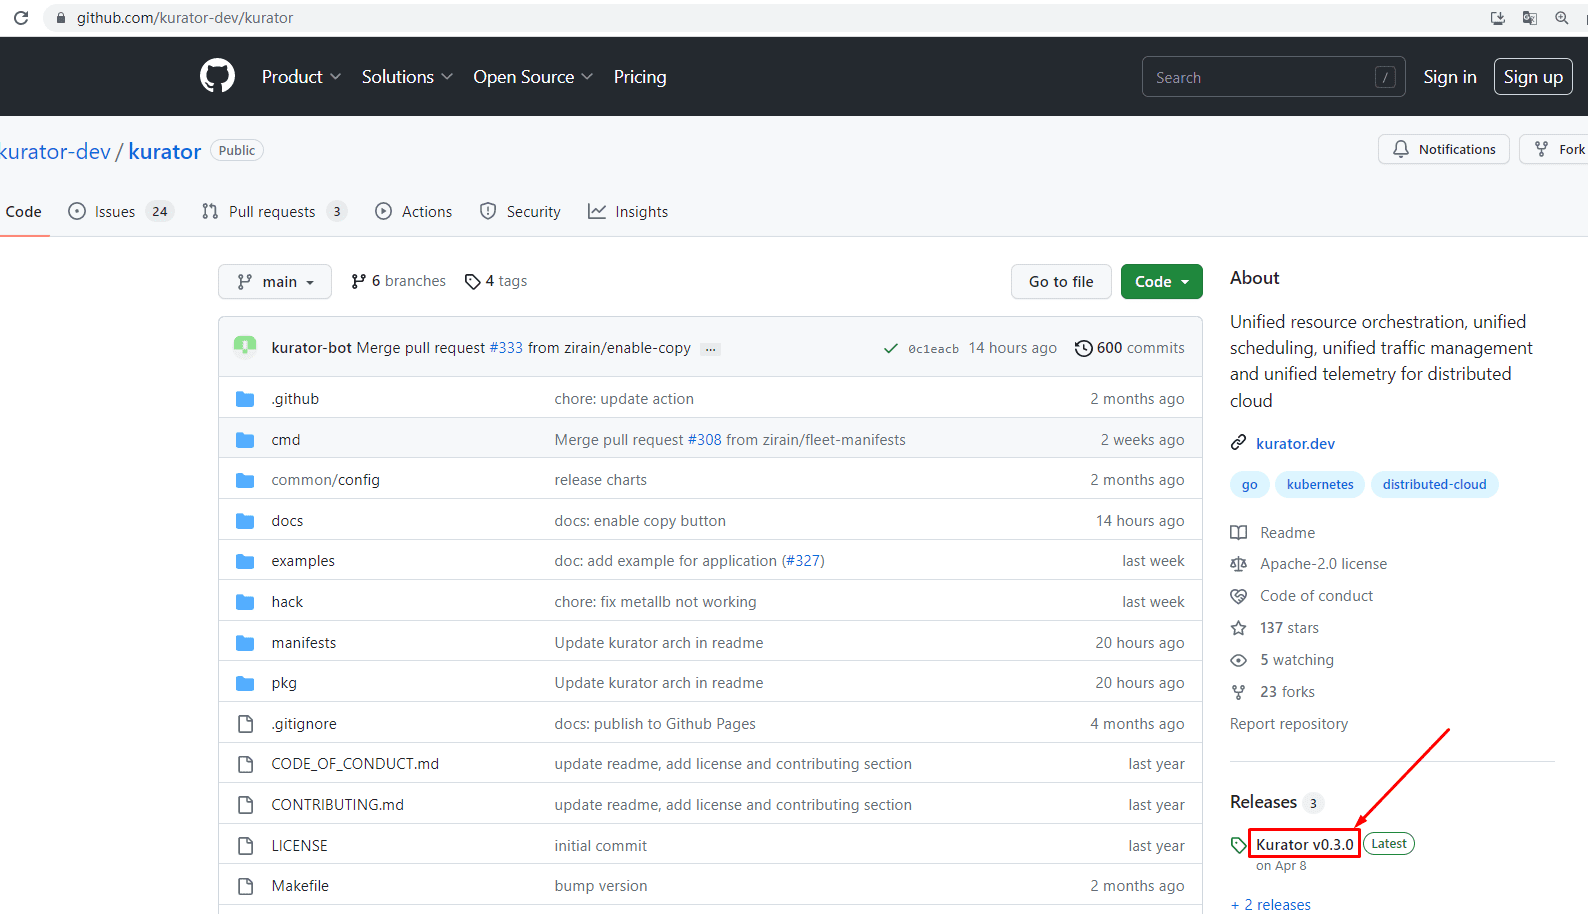Click the Sign up button
This screenshot has height=914, width=1588.
pos(1533,77)
